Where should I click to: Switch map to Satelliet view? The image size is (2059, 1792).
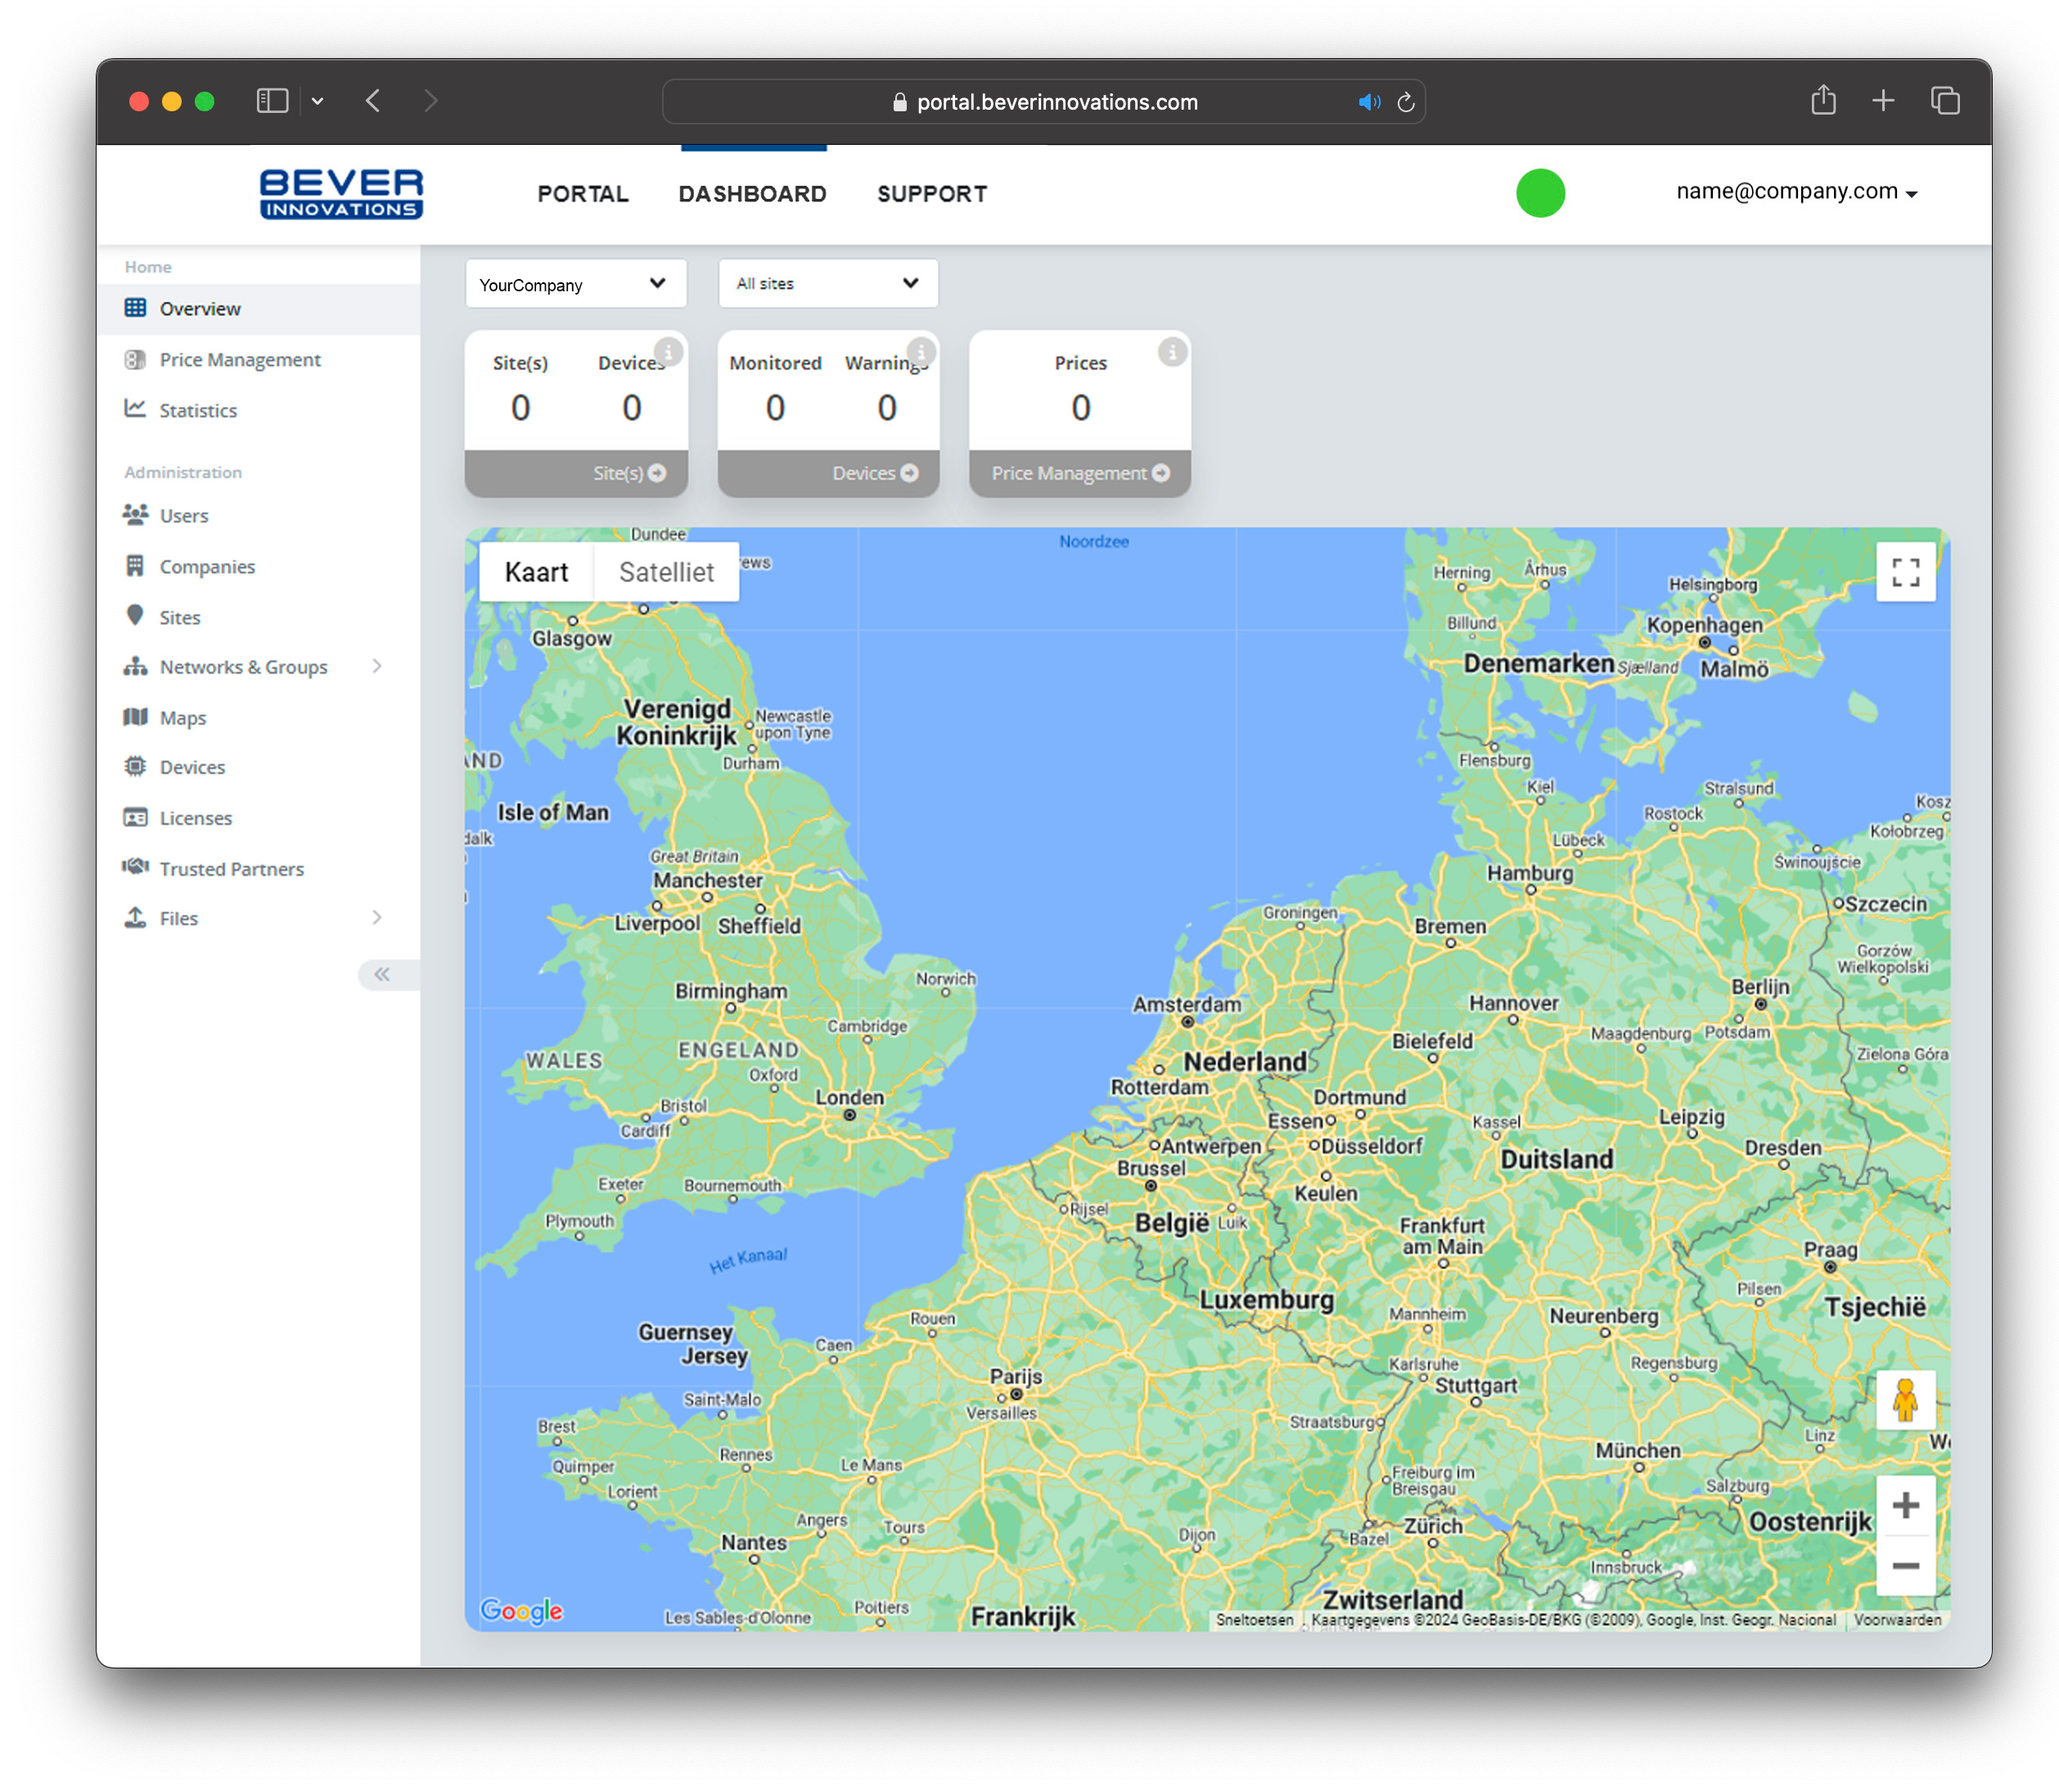[x=666, y=572]
